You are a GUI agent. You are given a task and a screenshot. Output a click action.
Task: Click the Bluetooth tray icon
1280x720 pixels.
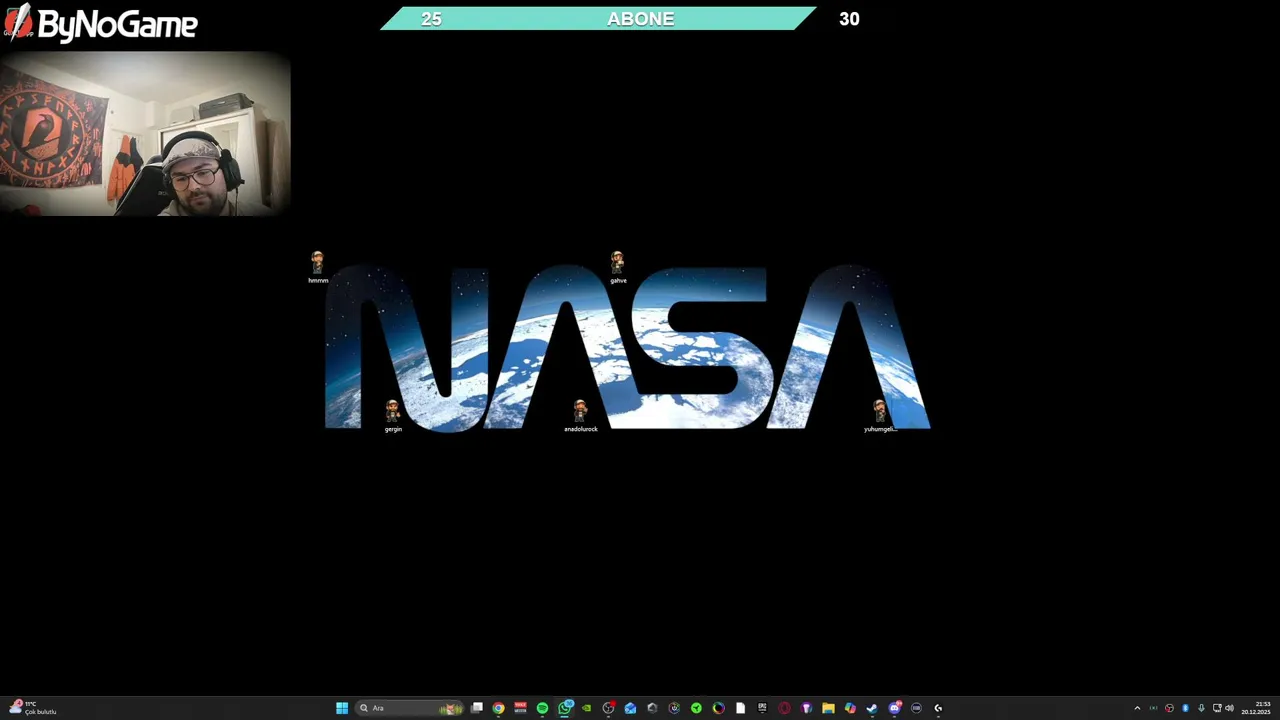[1186, 708]
